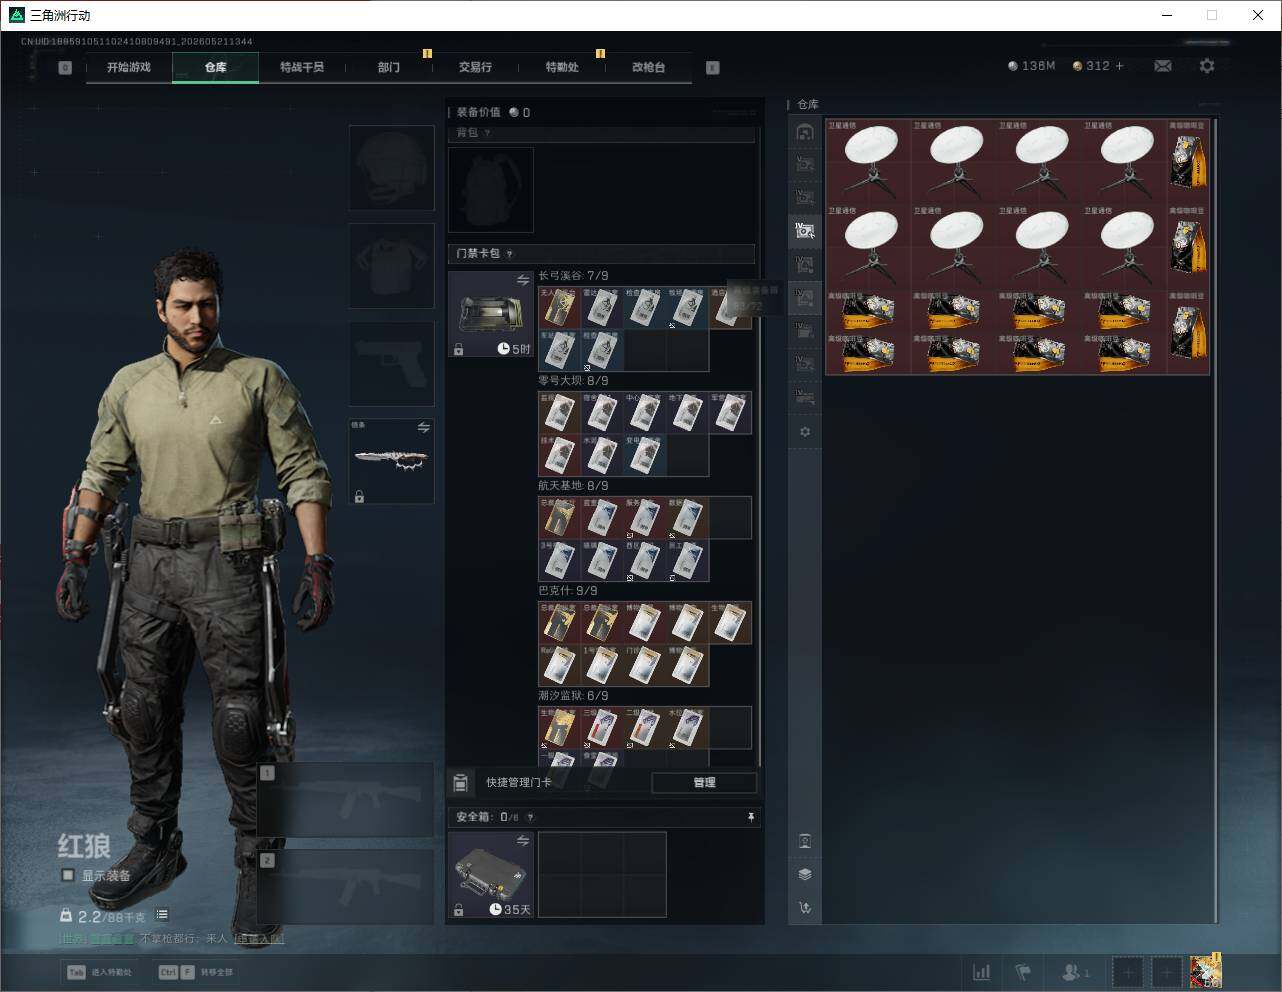The image size is (1282, 992).
Task: Select the first keycard under 长弓溪谷
Action: tap(559, 308)
